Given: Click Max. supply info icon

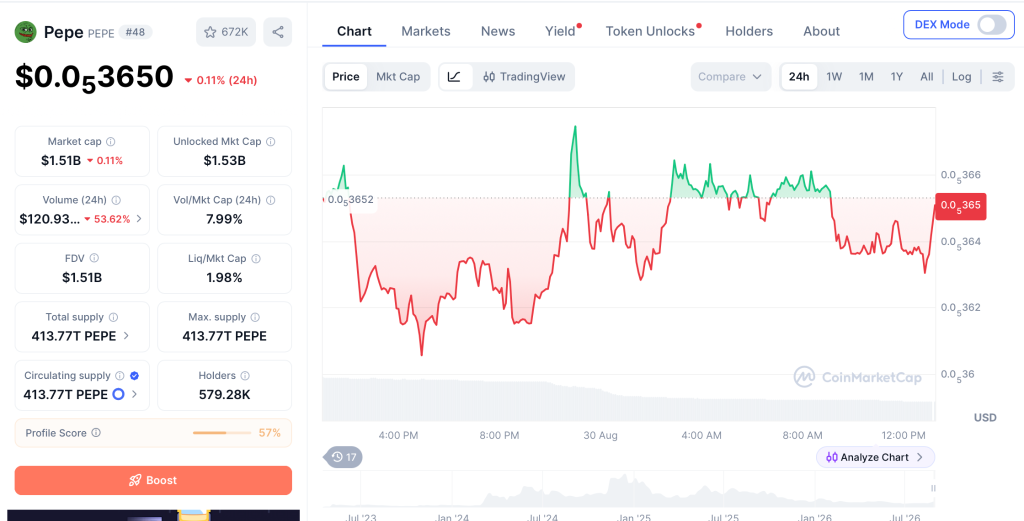Looking at the screenshot, I should tap(255, 317).
